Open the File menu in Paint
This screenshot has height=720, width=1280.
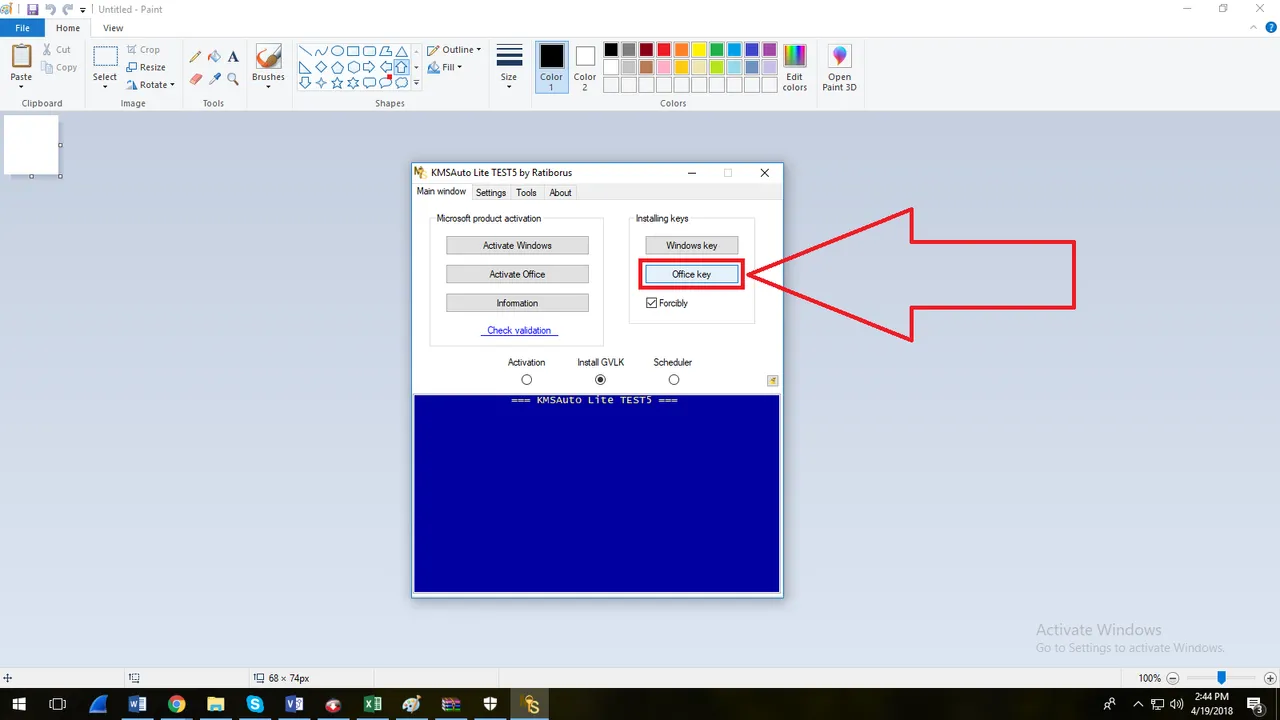22,28
